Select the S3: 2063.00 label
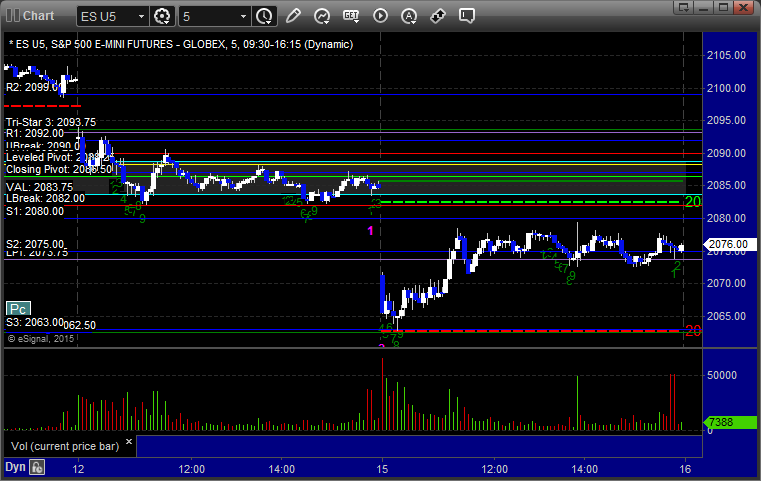 (35, 322)
